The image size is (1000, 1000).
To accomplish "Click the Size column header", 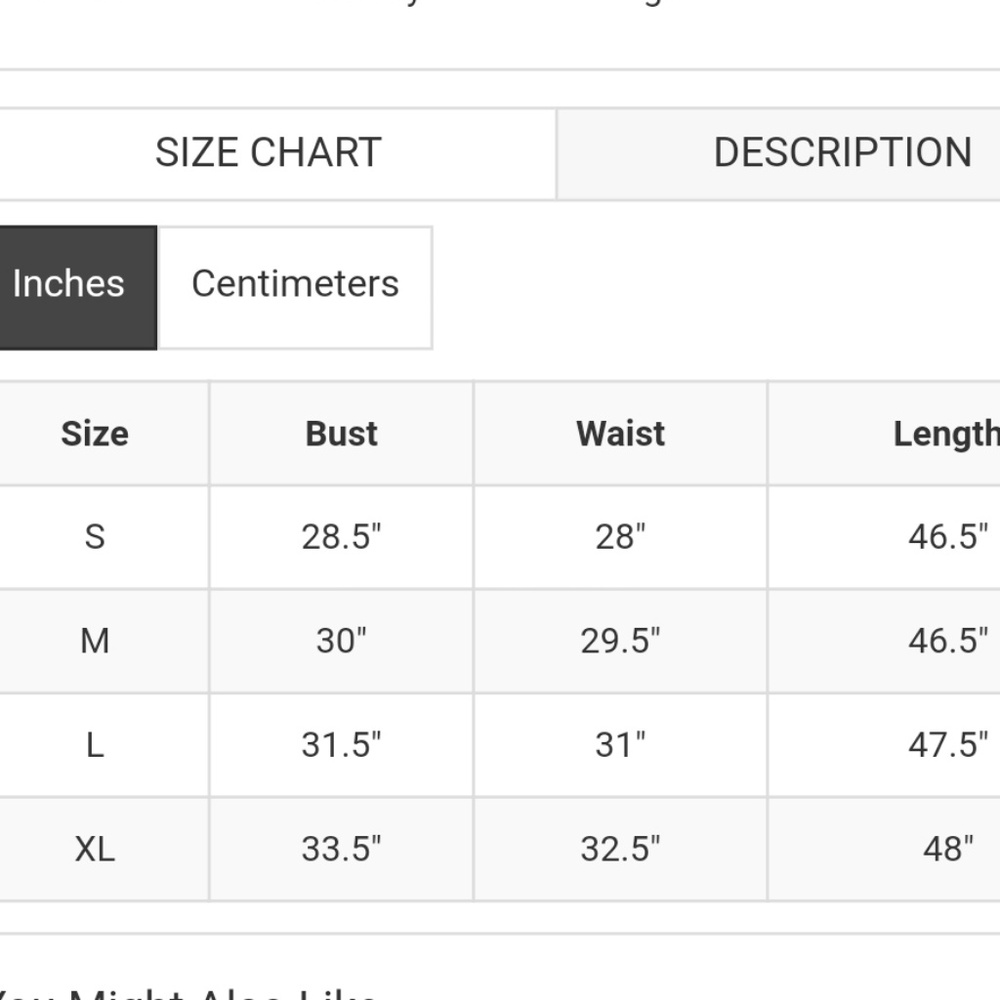I will pos(95,434).
